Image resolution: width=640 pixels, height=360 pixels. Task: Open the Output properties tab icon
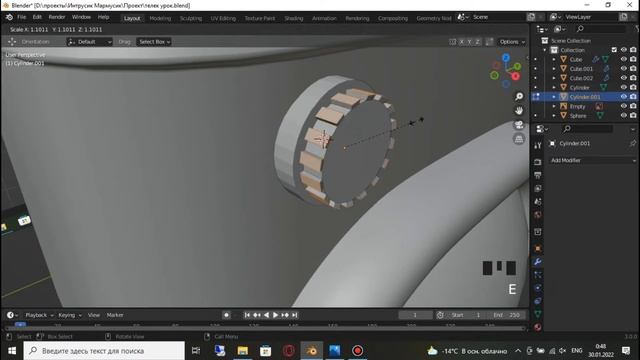(x=538, y=175)
